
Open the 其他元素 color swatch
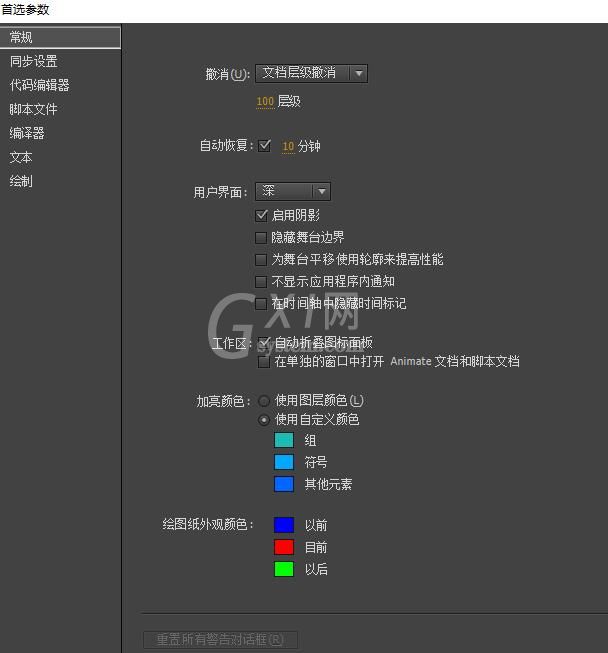coord(284,484)
